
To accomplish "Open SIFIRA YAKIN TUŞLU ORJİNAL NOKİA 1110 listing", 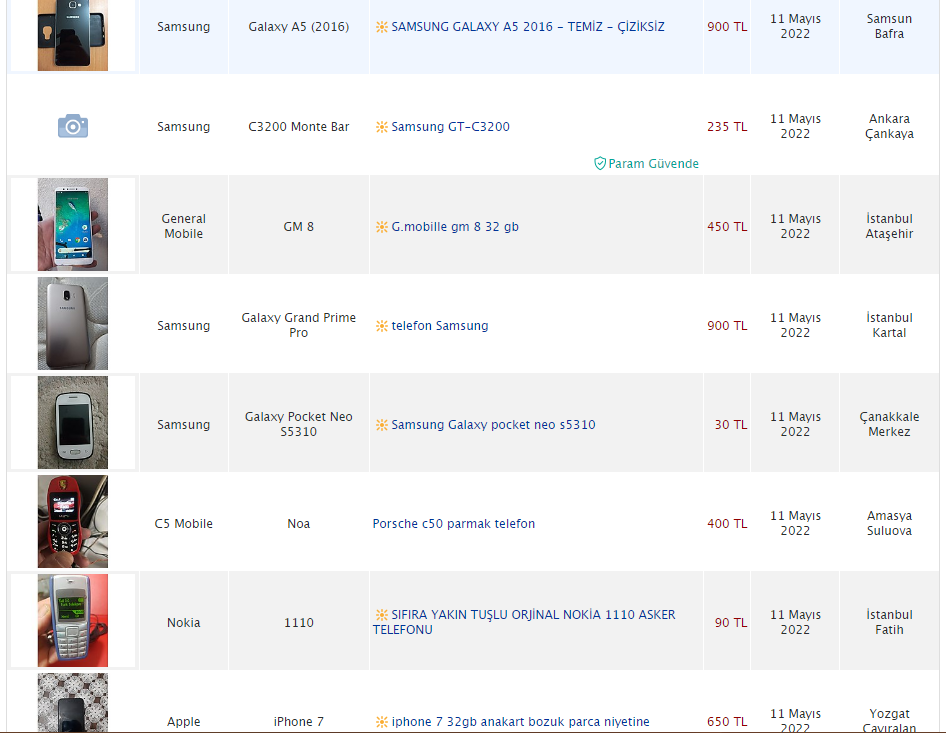I will coord(524,622).
